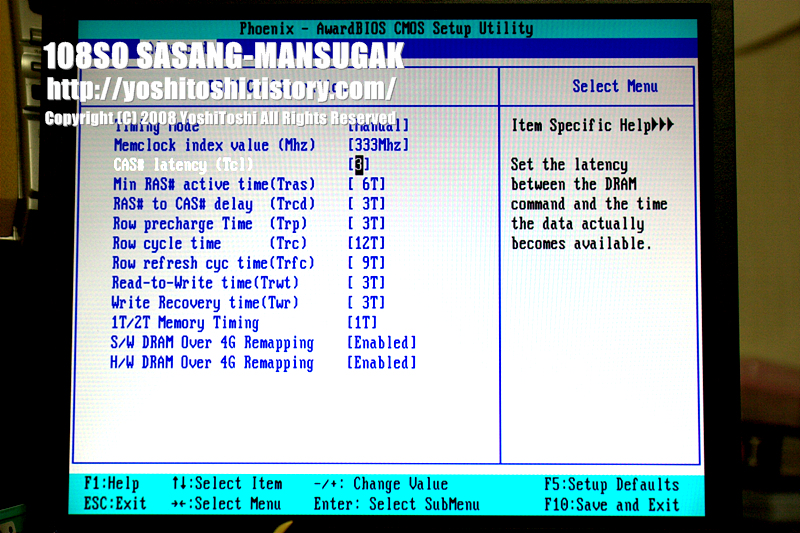This screenshot has height=533, width=800.
Task: Toggle 1T/2T Memory Timing value [1T]
Action: (x=362, y=323)
